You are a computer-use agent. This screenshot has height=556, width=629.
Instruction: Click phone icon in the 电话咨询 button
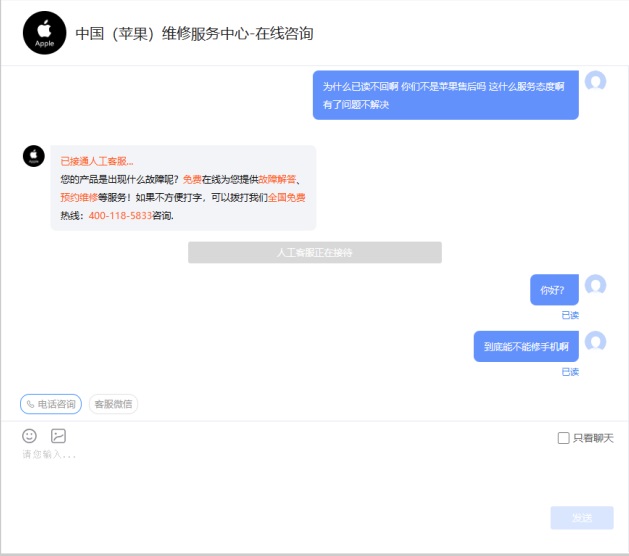(30, 405)
